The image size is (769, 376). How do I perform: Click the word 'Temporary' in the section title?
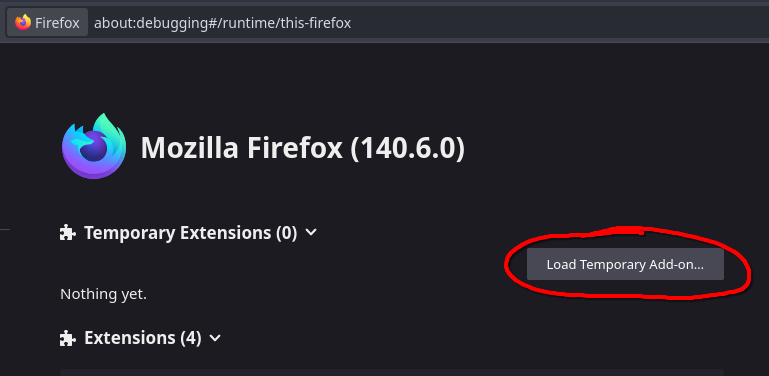(129, 233)
